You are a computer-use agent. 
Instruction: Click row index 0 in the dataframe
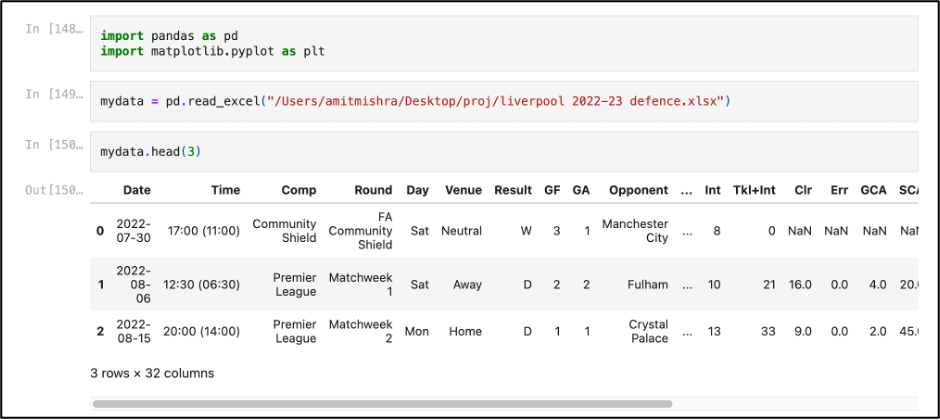tap(99, 231)
